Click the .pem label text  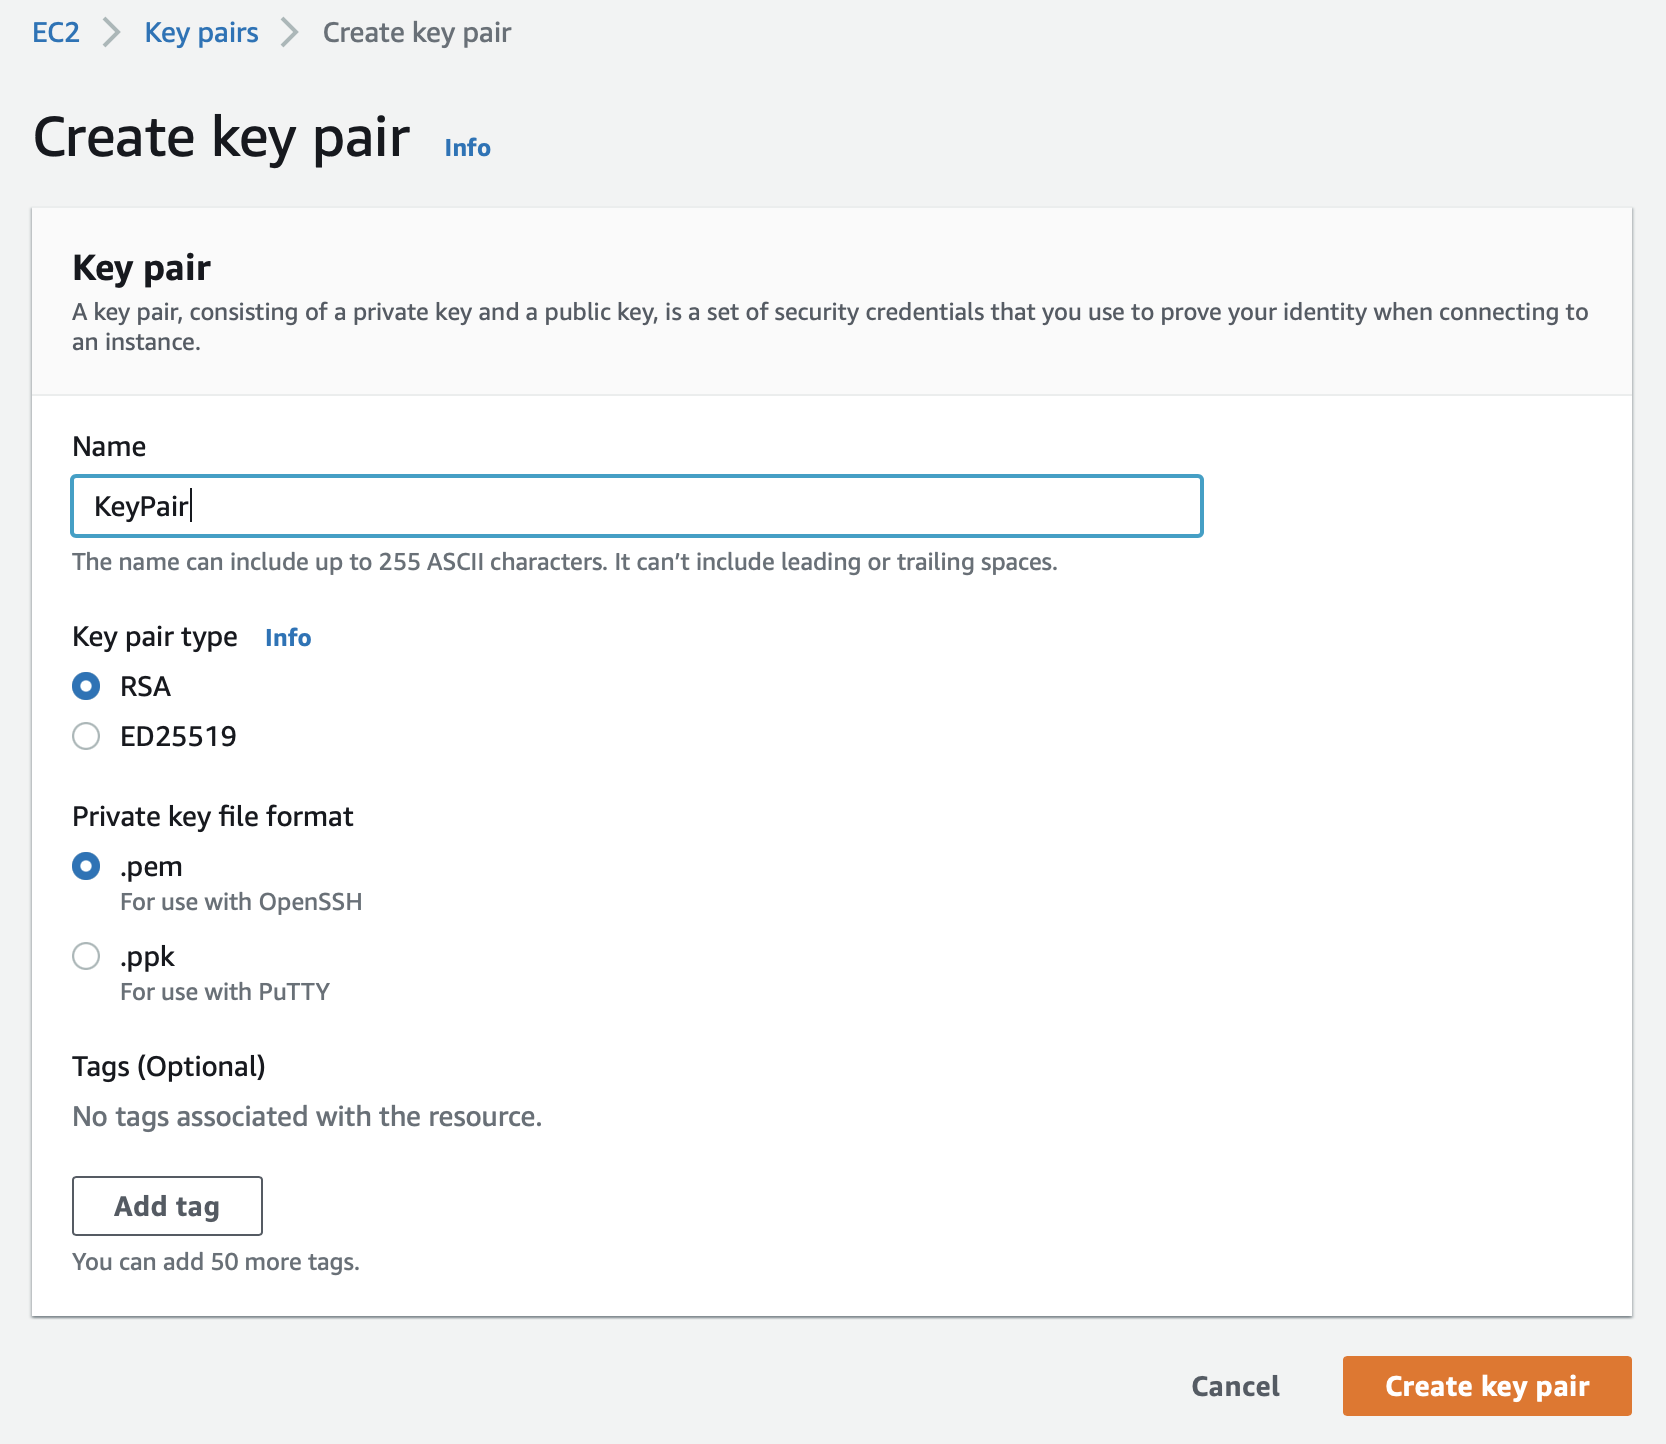pos(151,866)
